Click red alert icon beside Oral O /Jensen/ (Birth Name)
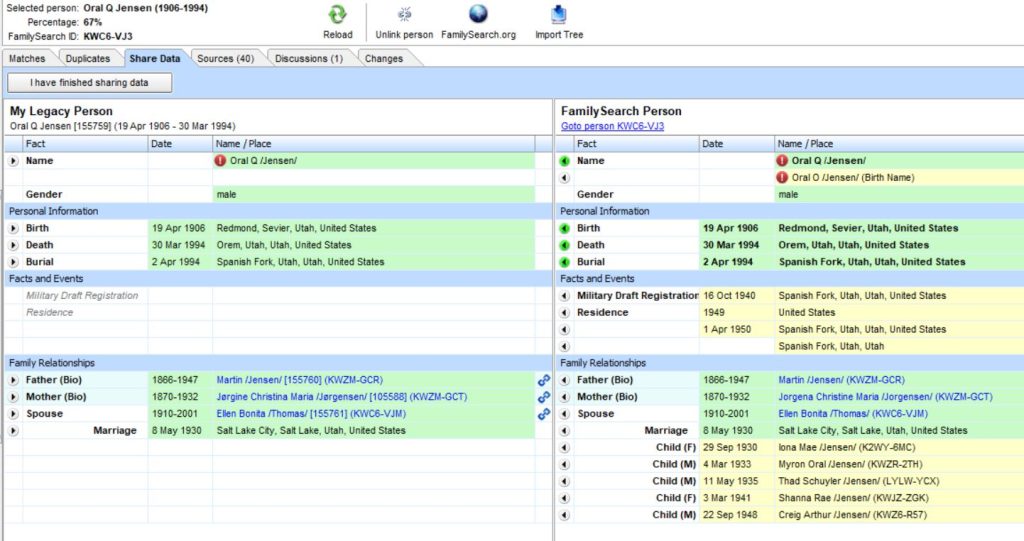Viewport: 1024px width, 541px height. point(782,178)
